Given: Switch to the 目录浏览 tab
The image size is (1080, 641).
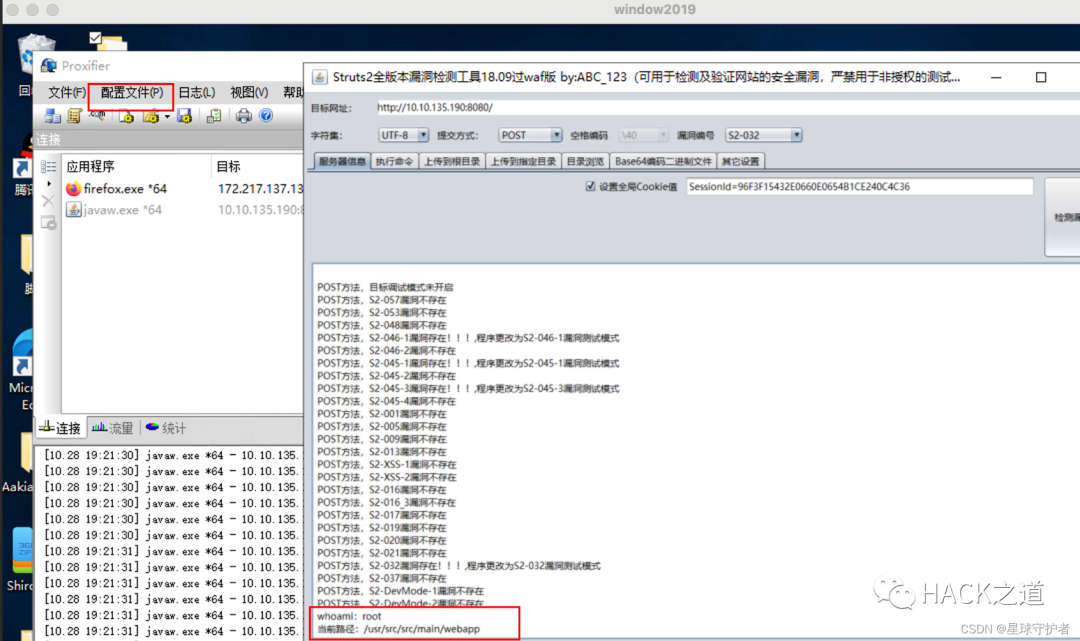Looking at the screenshot, I should coord(585,161).
